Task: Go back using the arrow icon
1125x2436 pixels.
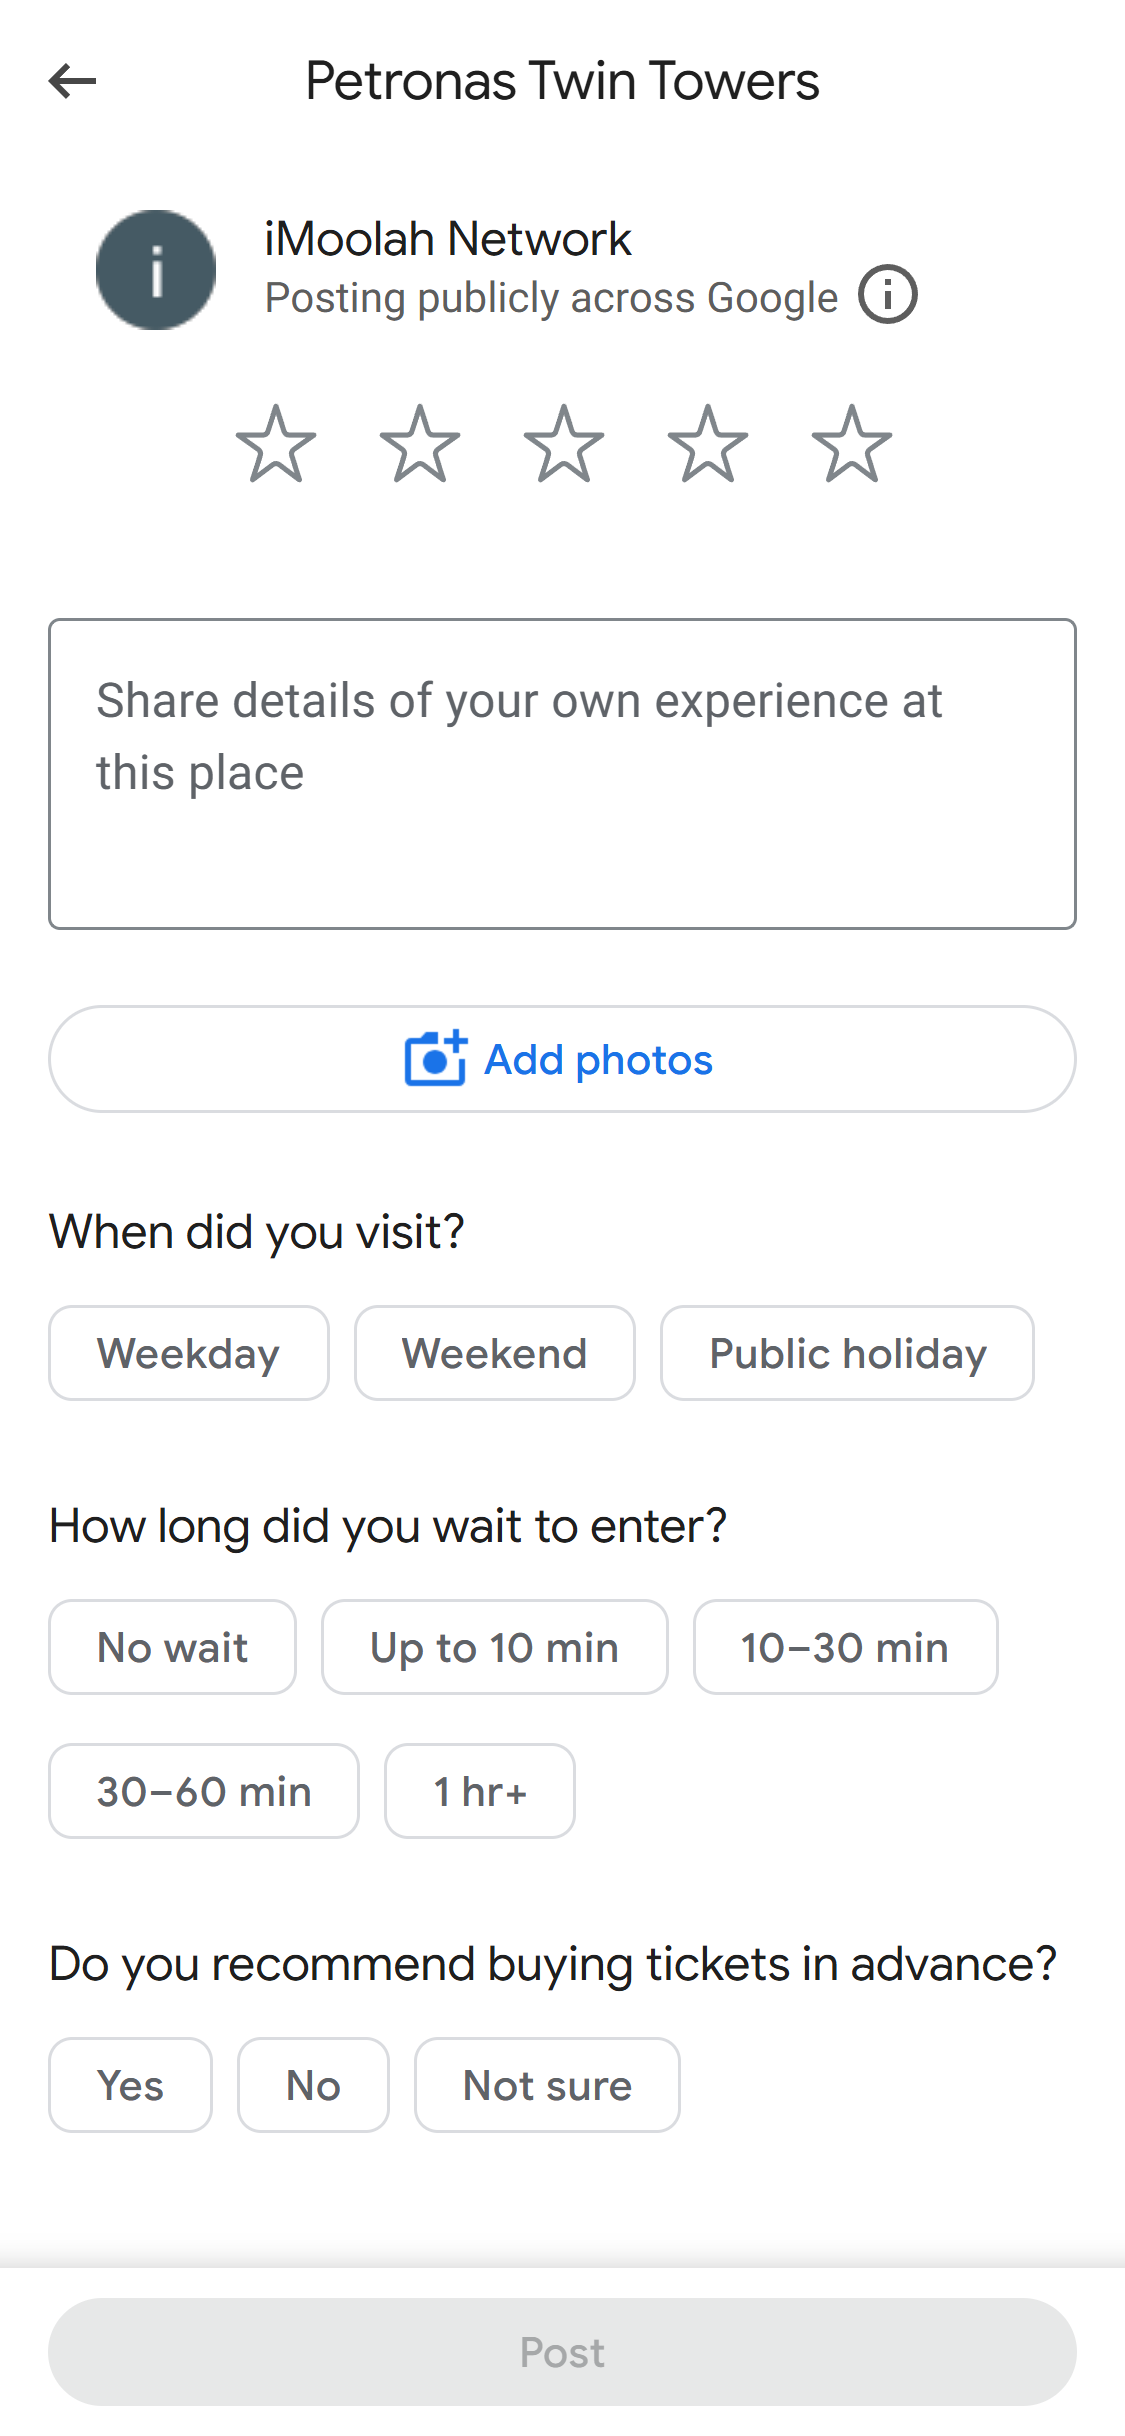Action: click(73, 81)
